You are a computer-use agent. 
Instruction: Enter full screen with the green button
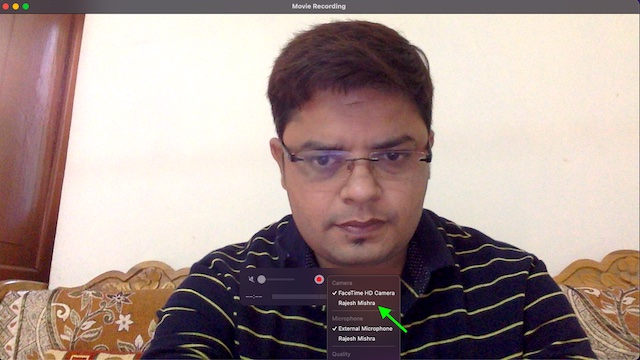click(26, 7)
